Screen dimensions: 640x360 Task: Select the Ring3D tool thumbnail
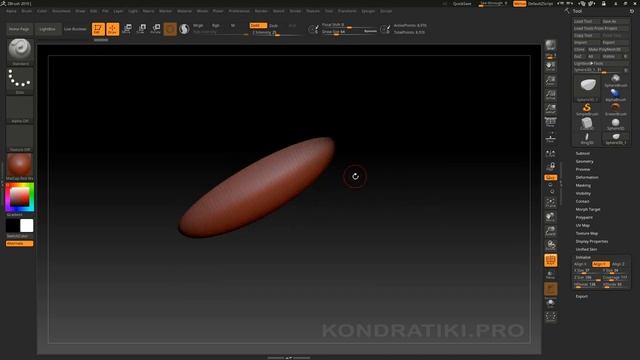pos(587,138)
